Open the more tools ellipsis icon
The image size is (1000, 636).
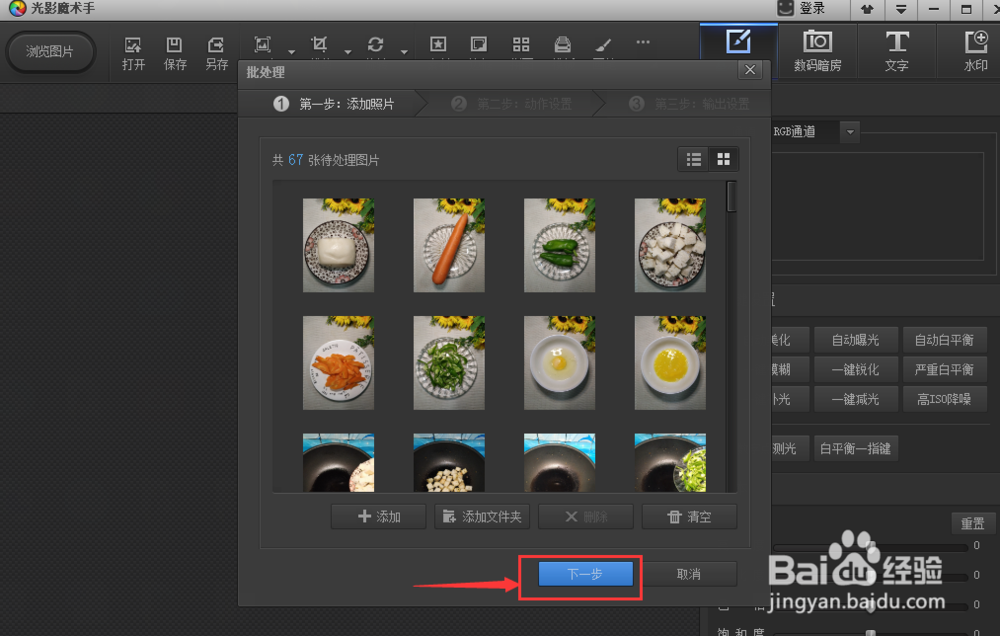tap(643, 42)
